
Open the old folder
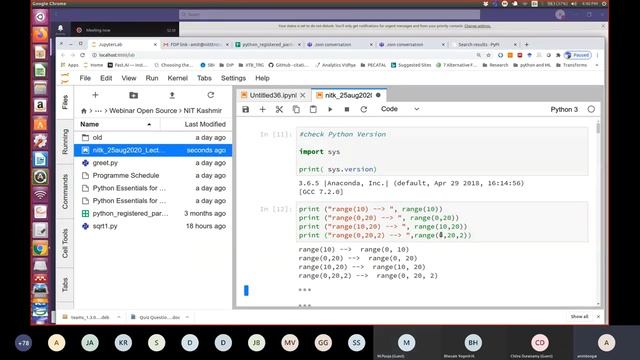click(153, 138)
